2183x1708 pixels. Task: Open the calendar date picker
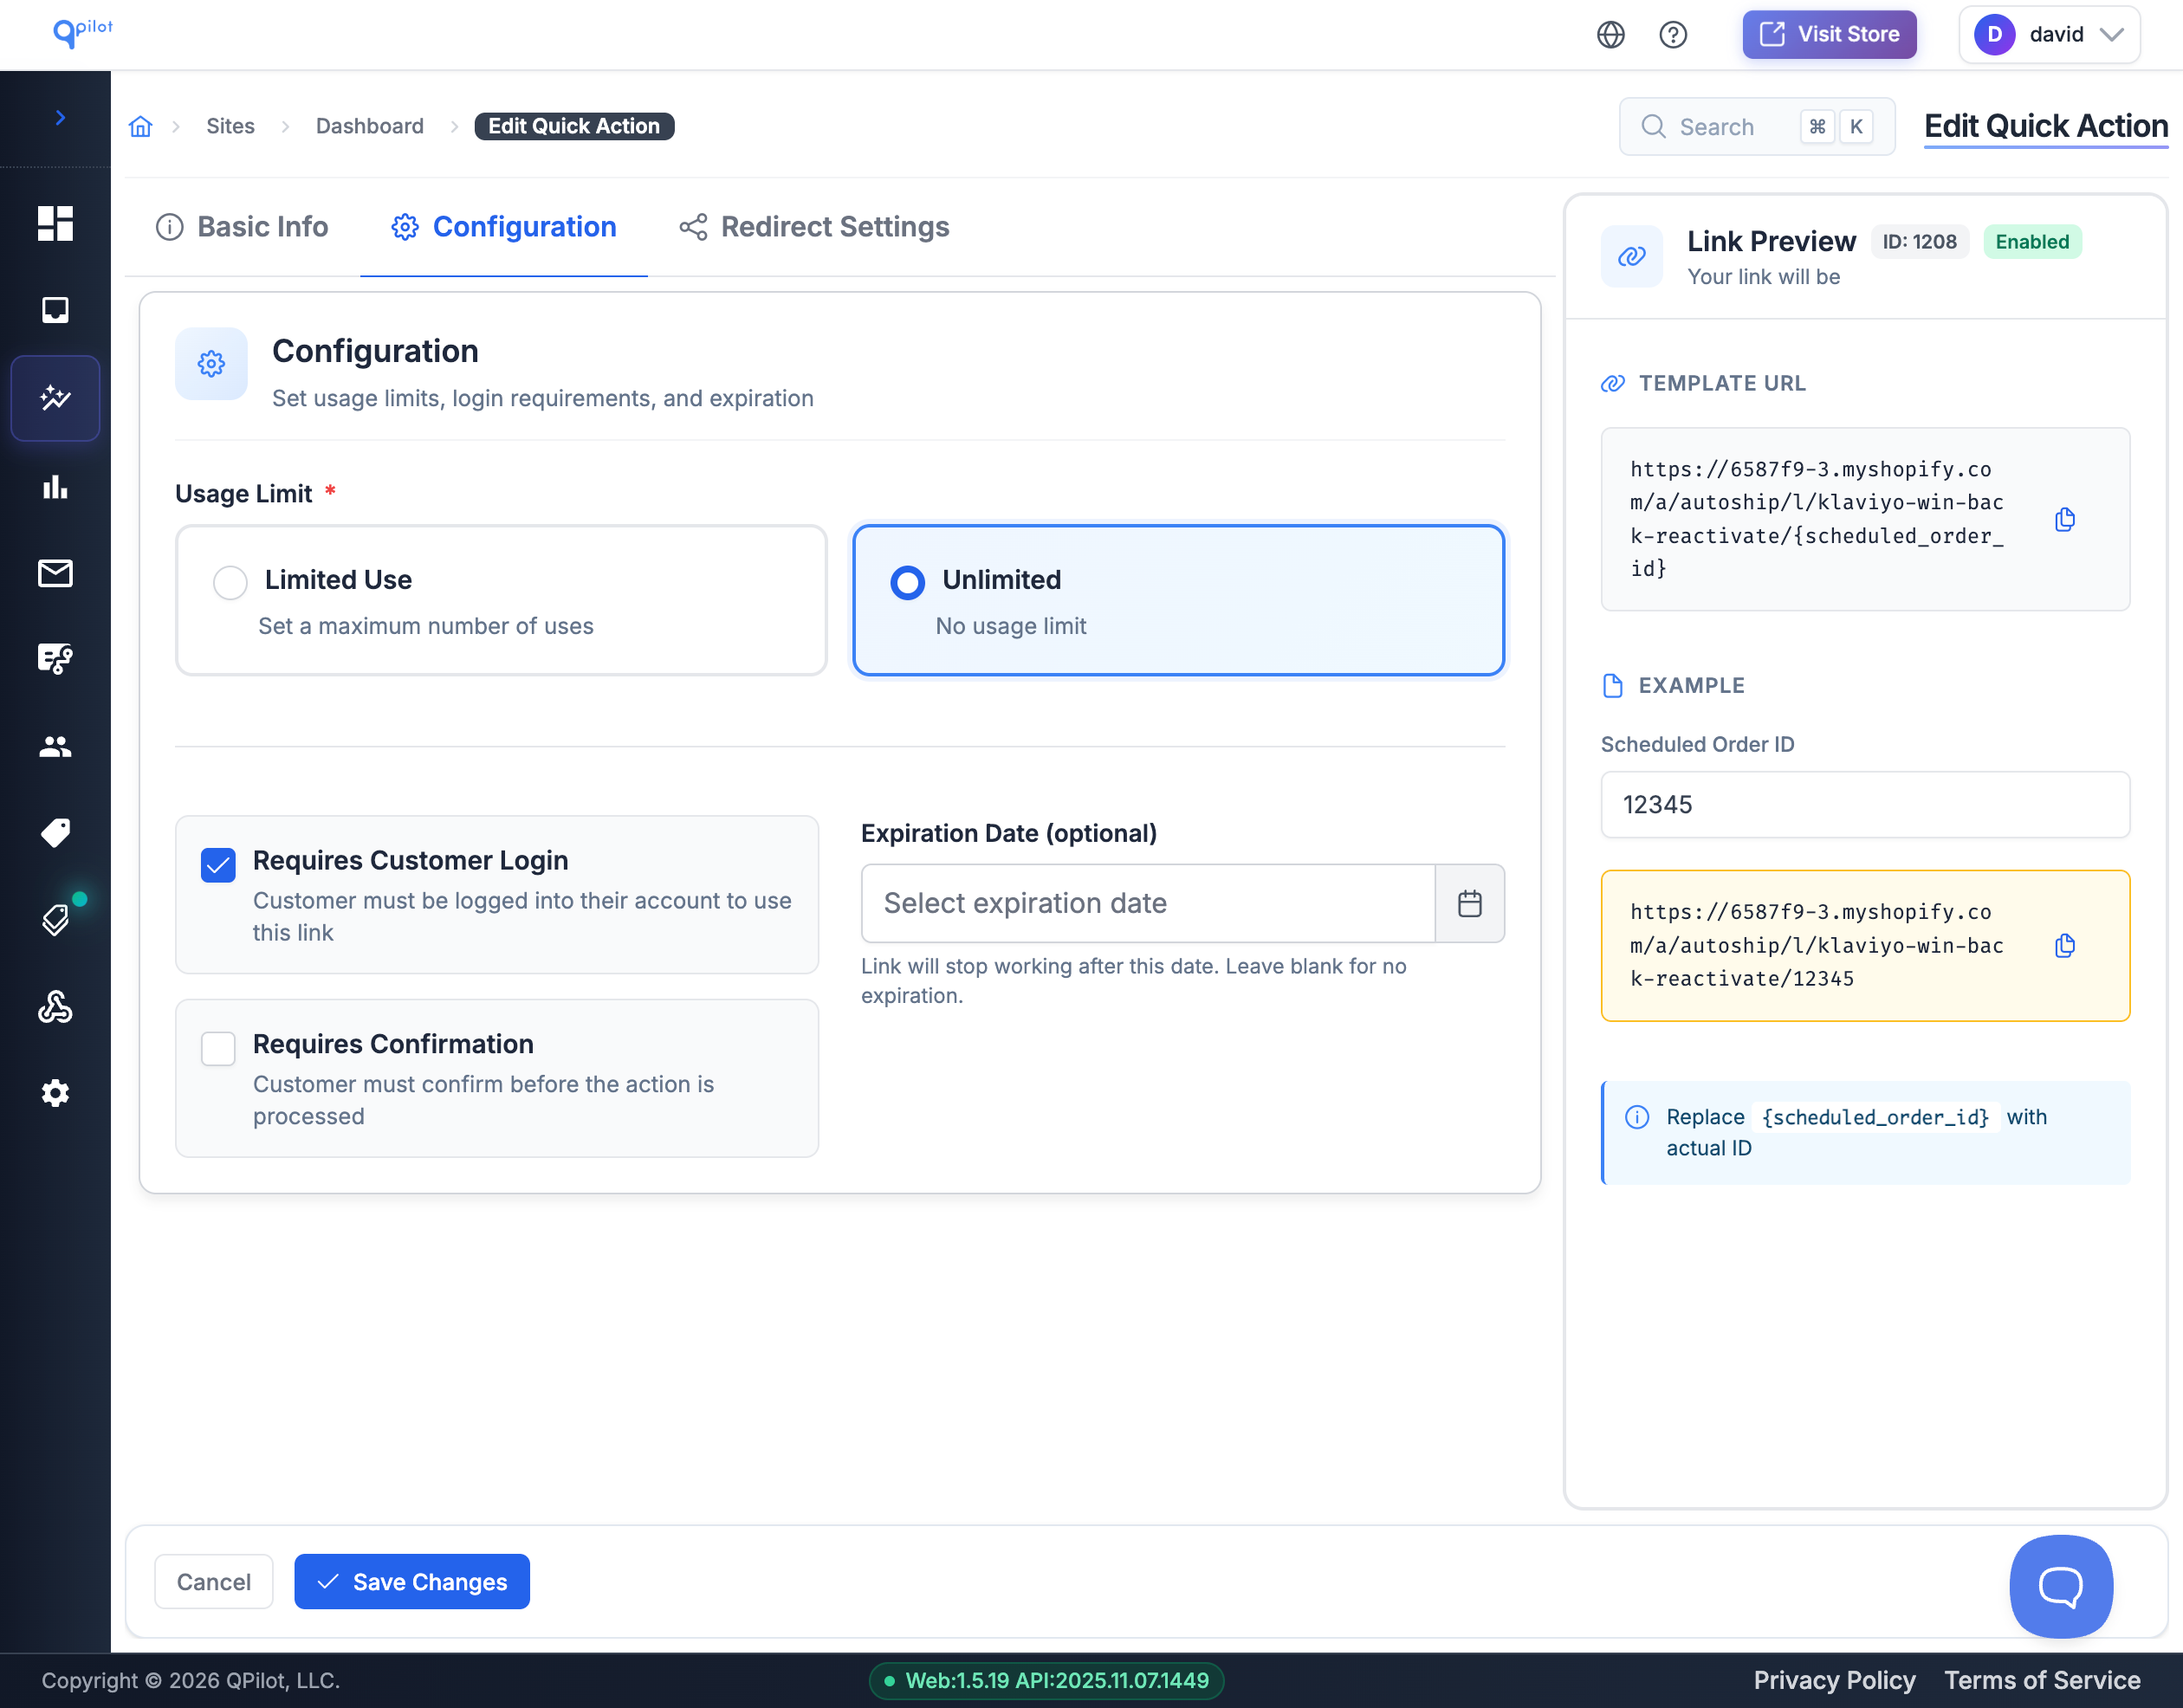tap(1469, 903)
